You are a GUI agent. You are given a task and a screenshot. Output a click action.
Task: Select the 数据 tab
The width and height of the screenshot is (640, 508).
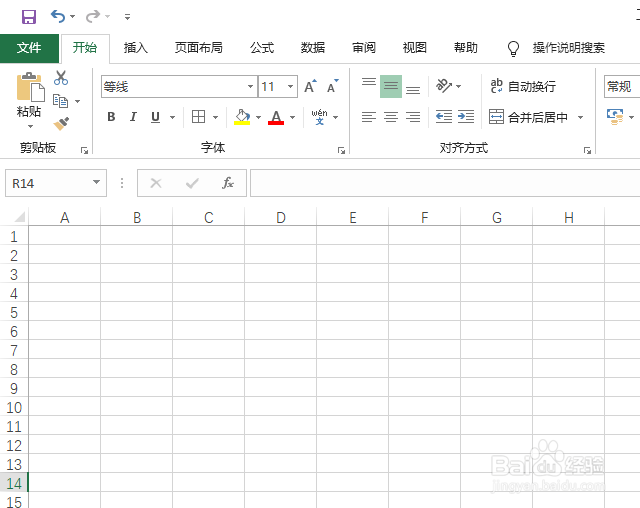(x=313, y=48)
